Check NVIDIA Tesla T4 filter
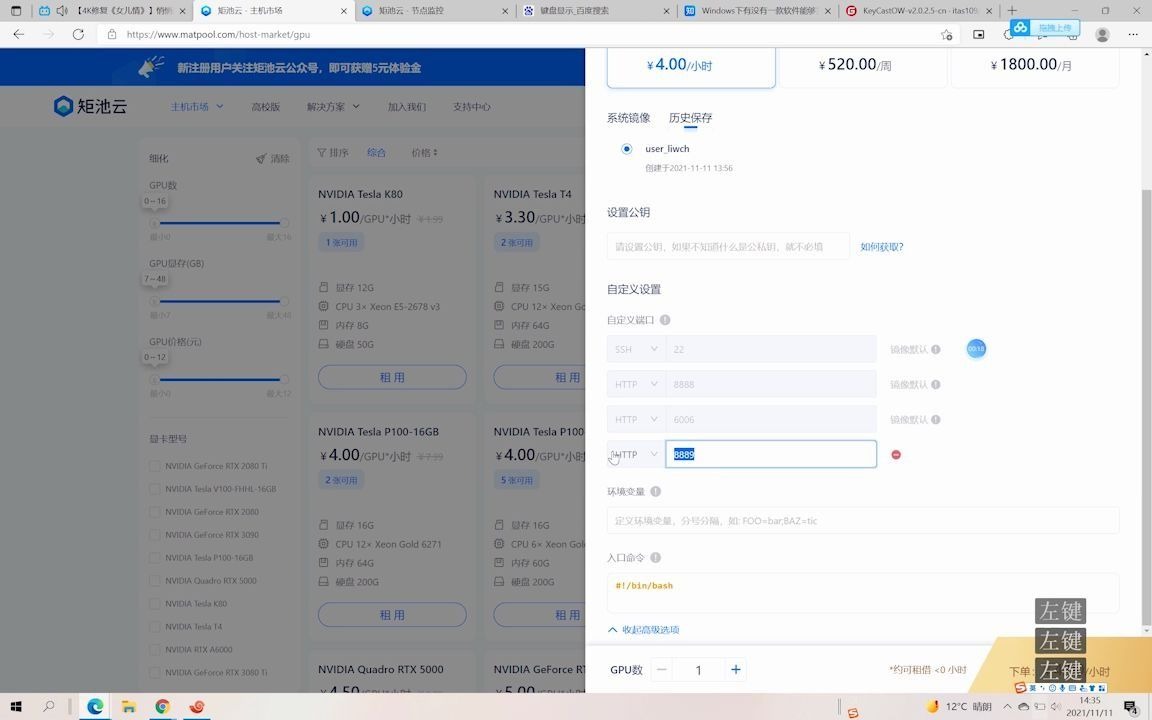 [154, 627]
